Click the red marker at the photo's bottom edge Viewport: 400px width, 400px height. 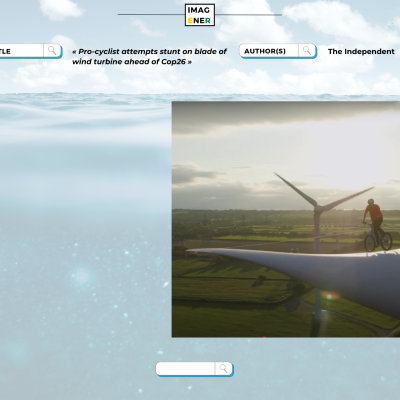click(264, 337)
